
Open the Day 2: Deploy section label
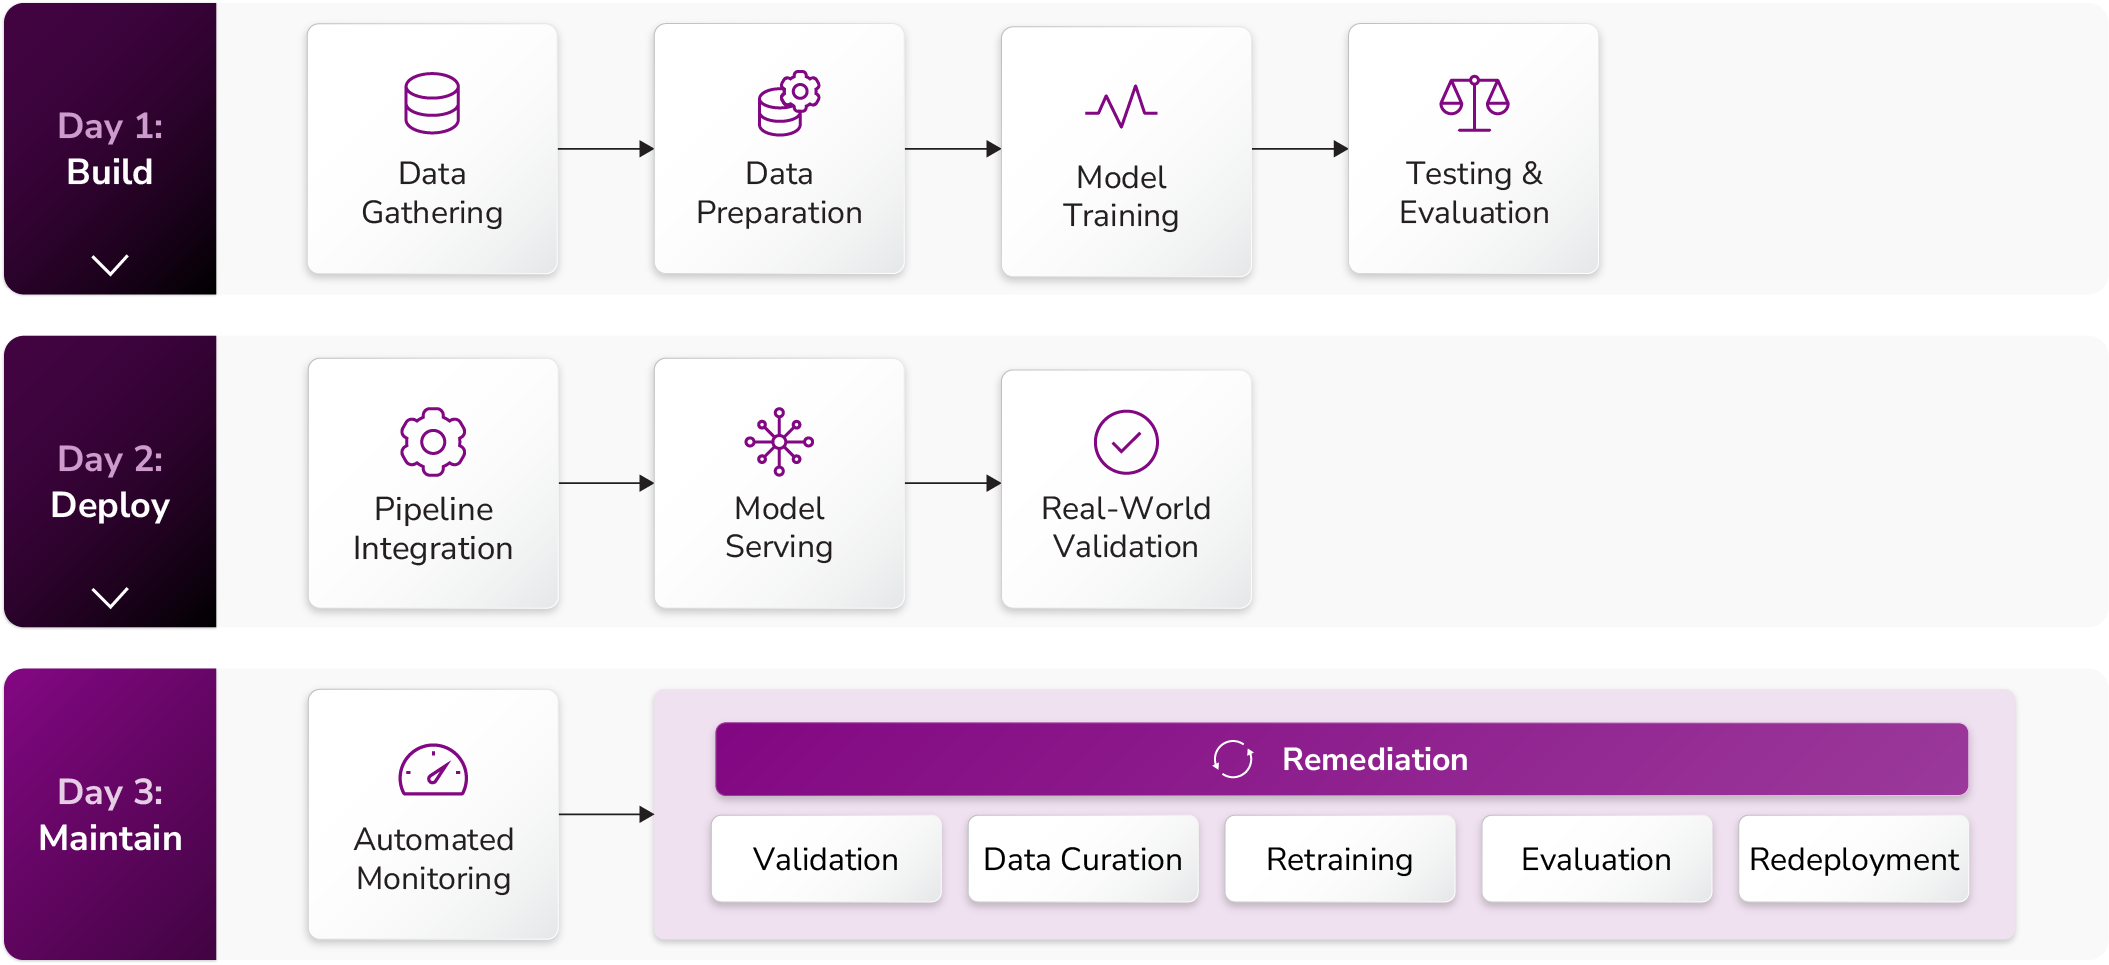point(110,482)
